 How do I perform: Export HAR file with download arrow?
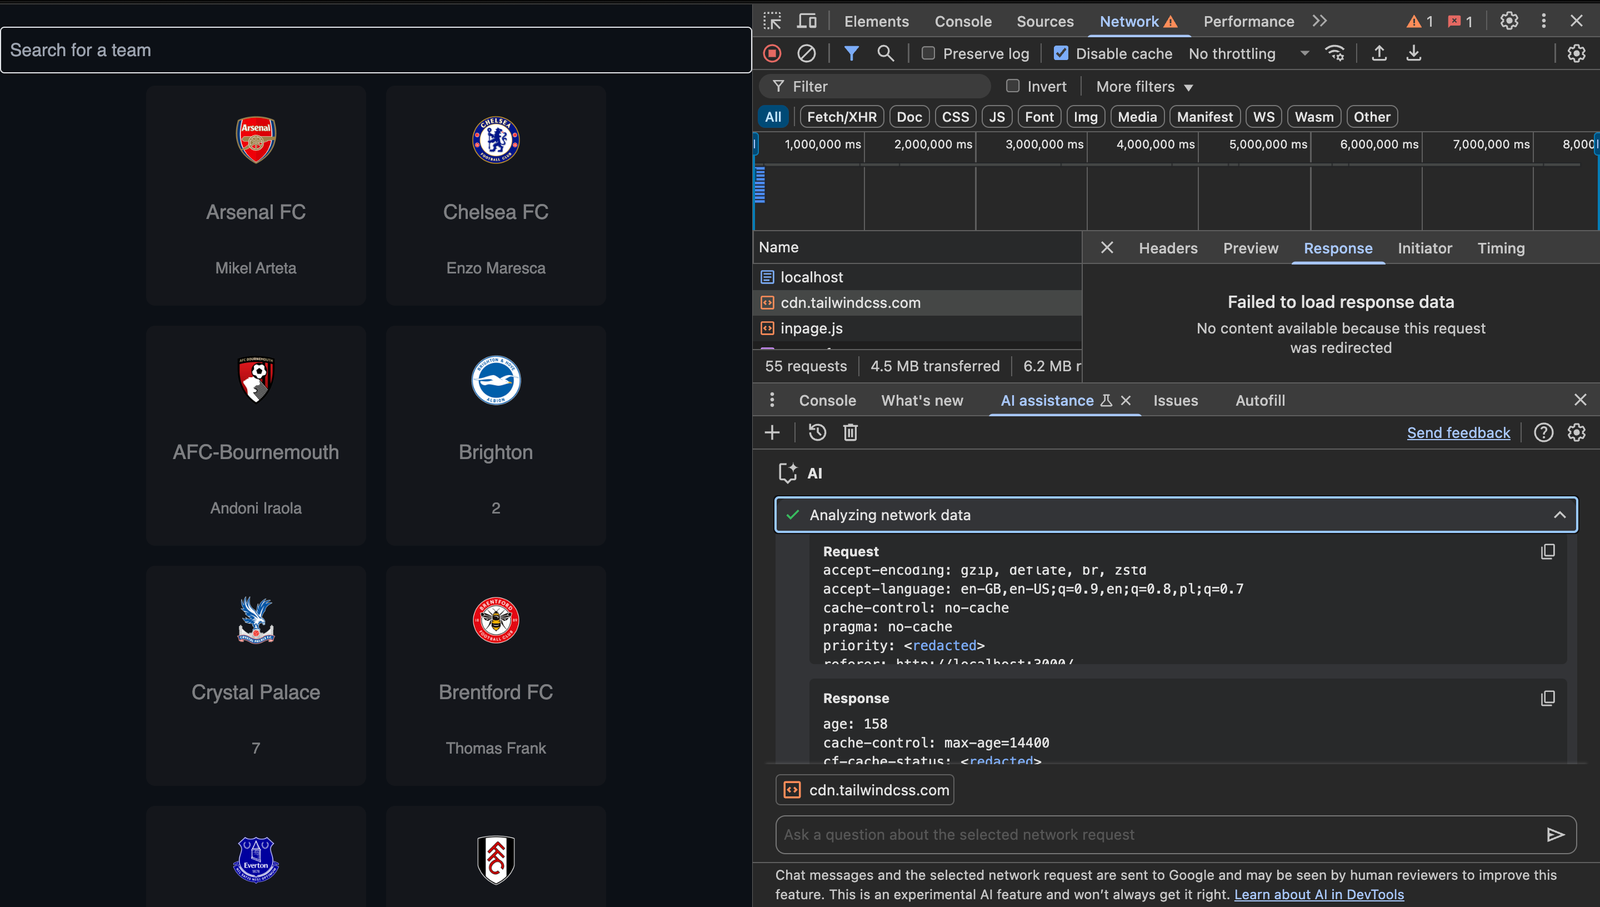(1414, 53)
